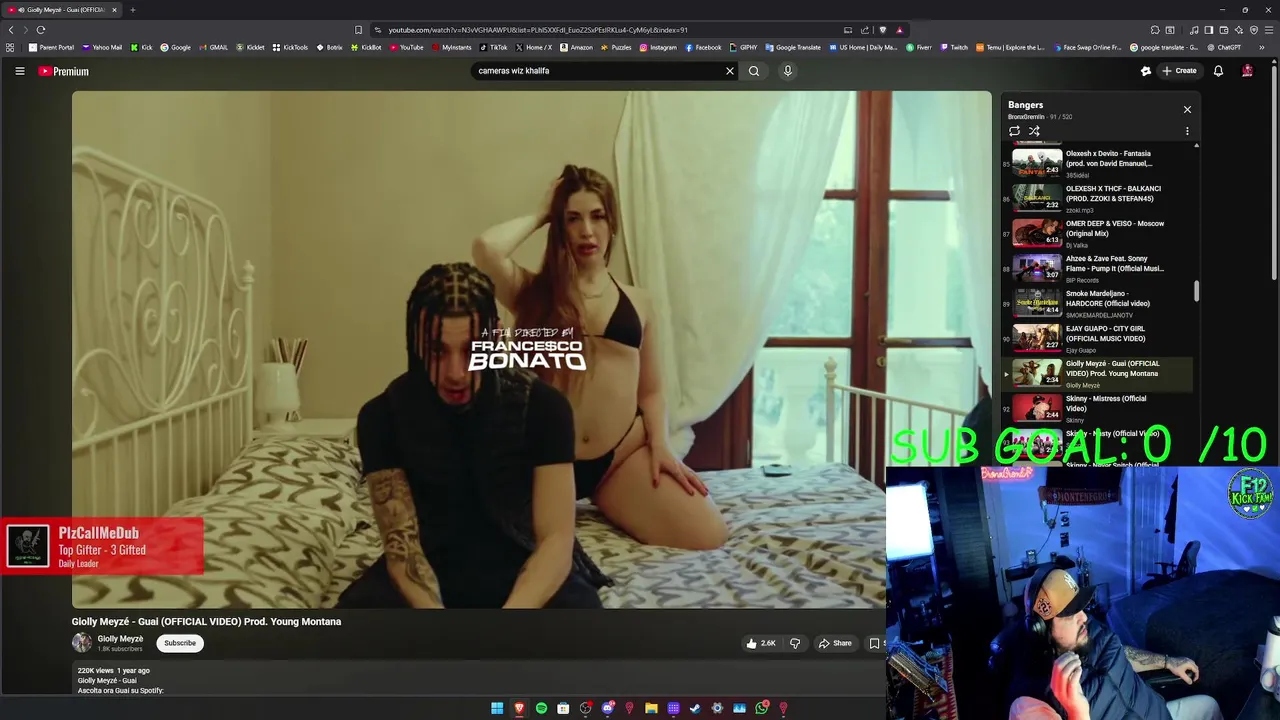Viewport: 1280px width, 720px height.
Task: Open Windows Settings gear from taskbar
Action: point(717,708)
